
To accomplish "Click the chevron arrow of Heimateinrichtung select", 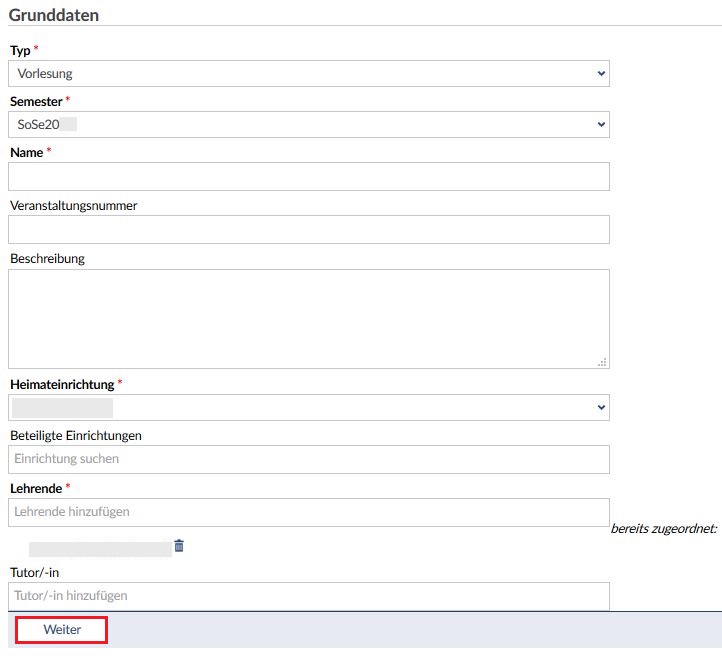I will click(600, 407).
